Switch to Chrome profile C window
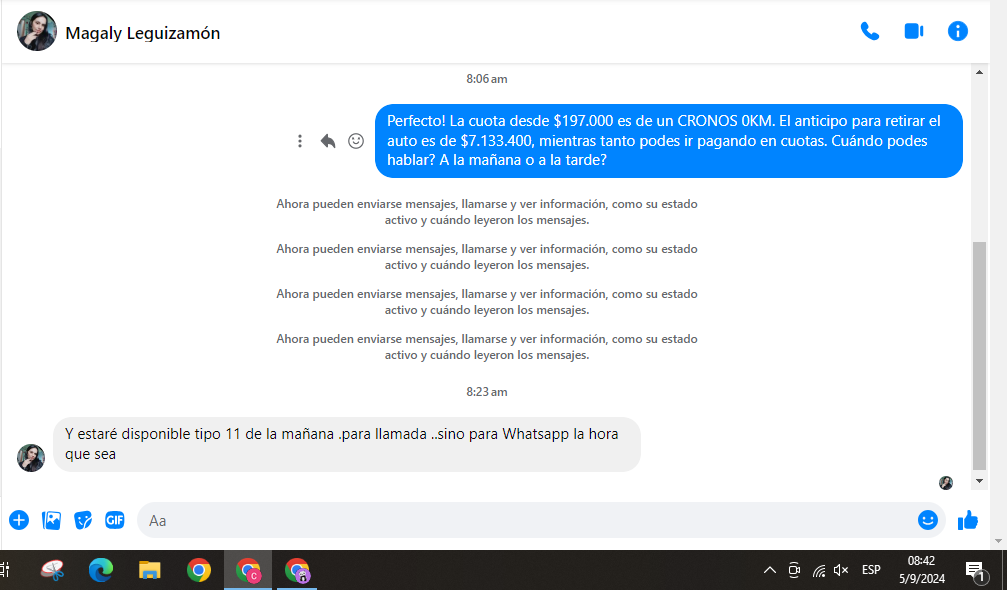The width and height of the screenshot is (1007, 590). click(248, 570)
